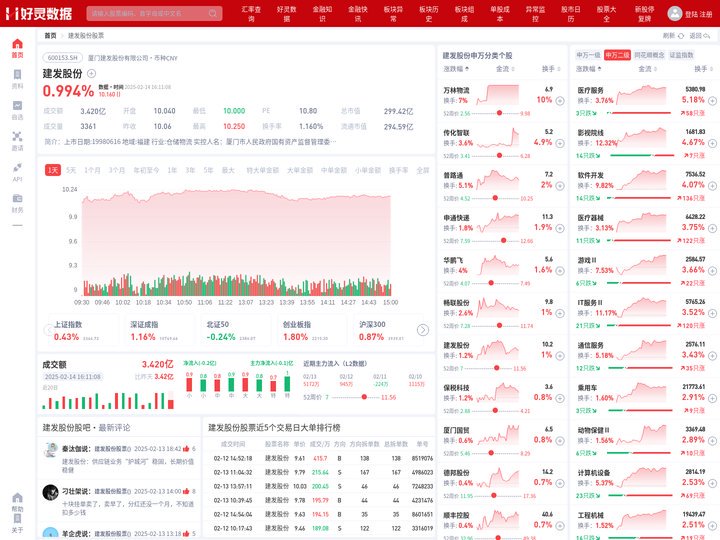This screenshot has width=720, height=540.
Task: Sort sector list by 换手
Action: pos(703,69)
